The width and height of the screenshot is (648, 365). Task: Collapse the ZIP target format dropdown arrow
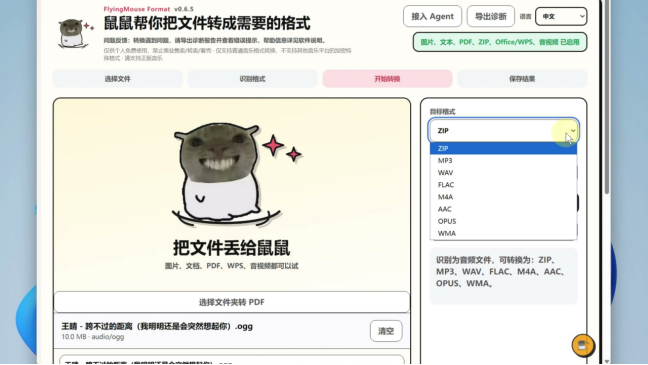pyautogui.click(x=573, y=131)
